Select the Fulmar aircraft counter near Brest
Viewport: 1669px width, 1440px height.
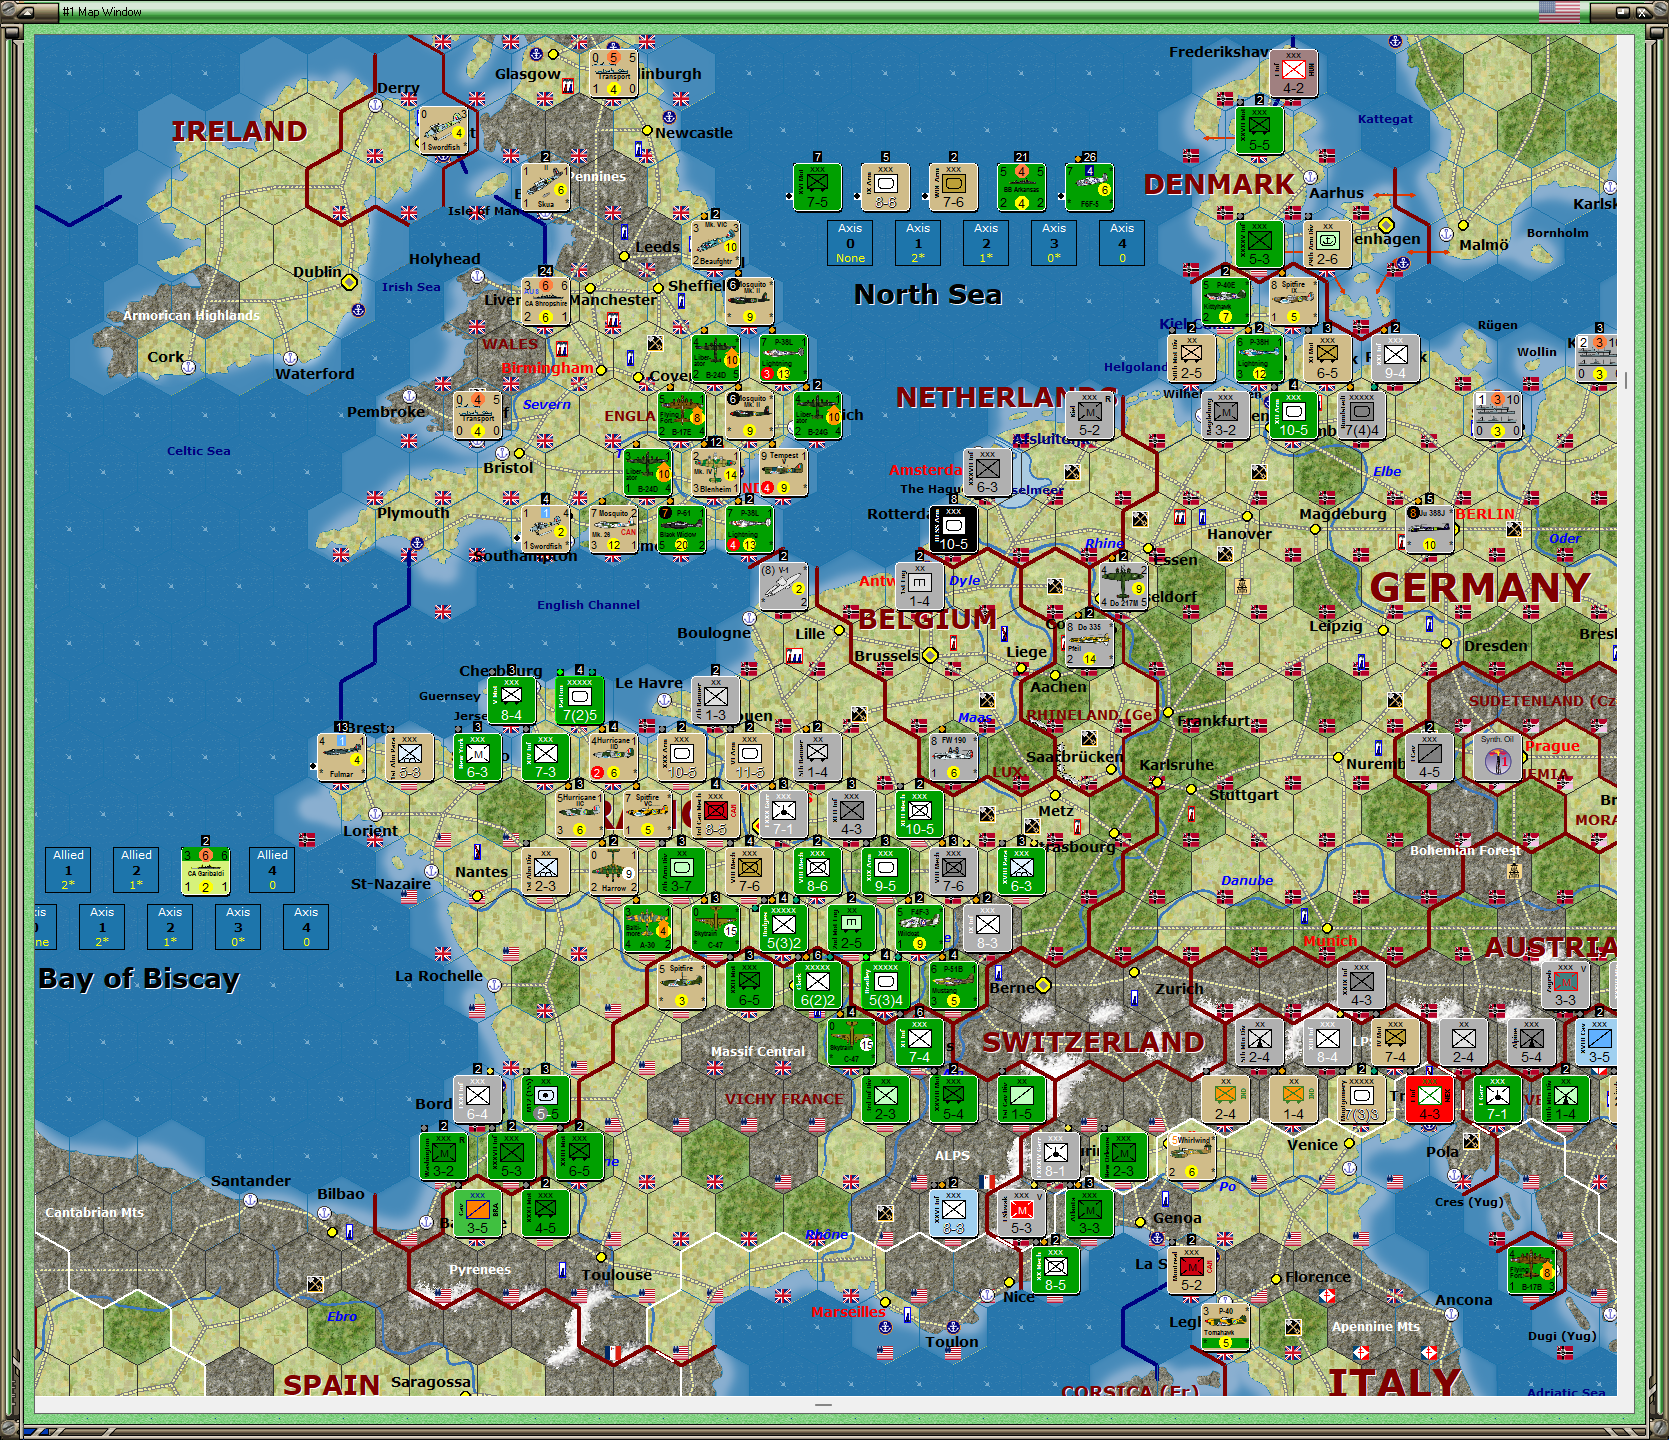341,757
